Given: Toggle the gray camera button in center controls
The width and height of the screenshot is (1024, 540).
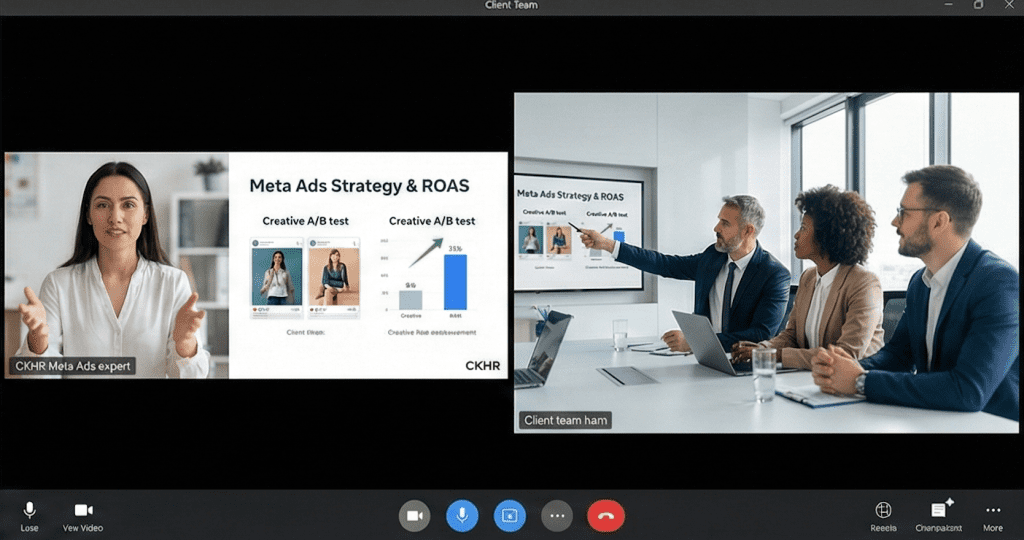Looking at the screenshot, I should (x=414, y=516).
